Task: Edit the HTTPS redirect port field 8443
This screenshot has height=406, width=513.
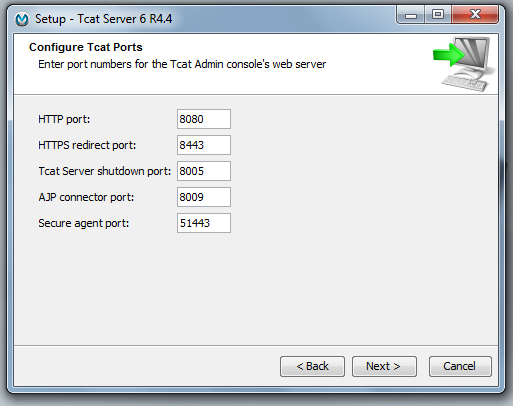Action: point(204,145)
